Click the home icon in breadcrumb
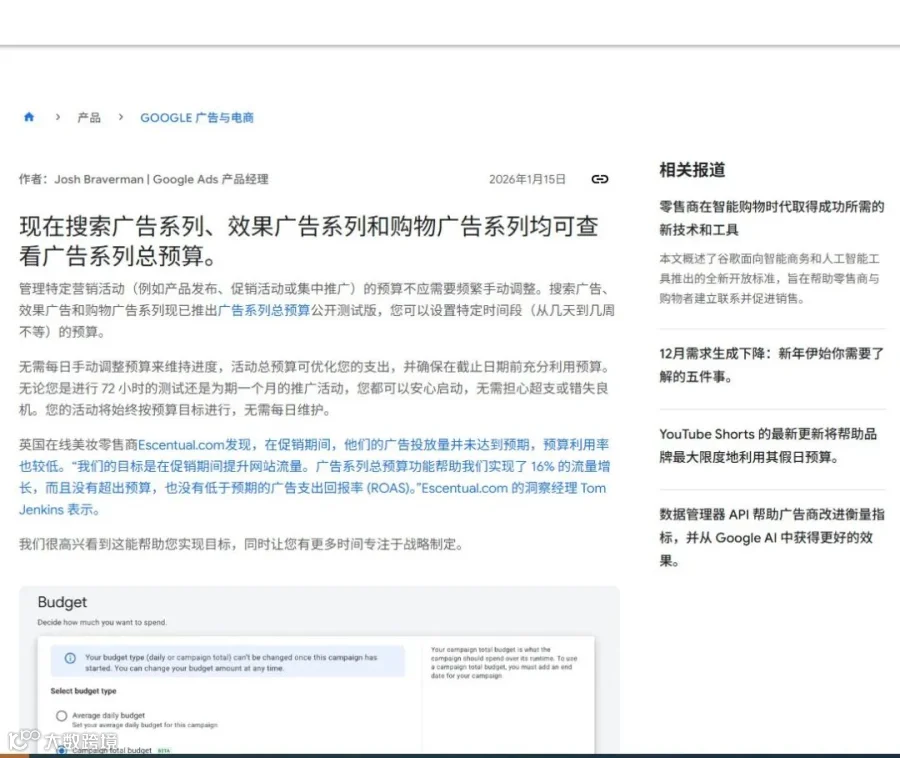The image size is (900, 758). 29,117
